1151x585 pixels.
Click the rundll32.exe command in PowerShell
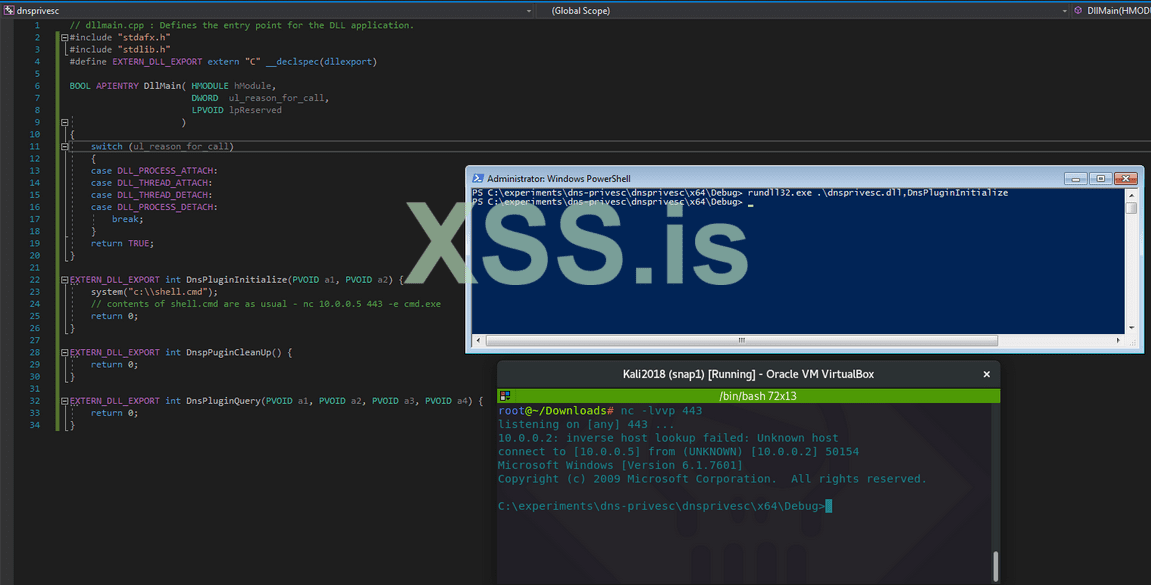coord(878,193)
